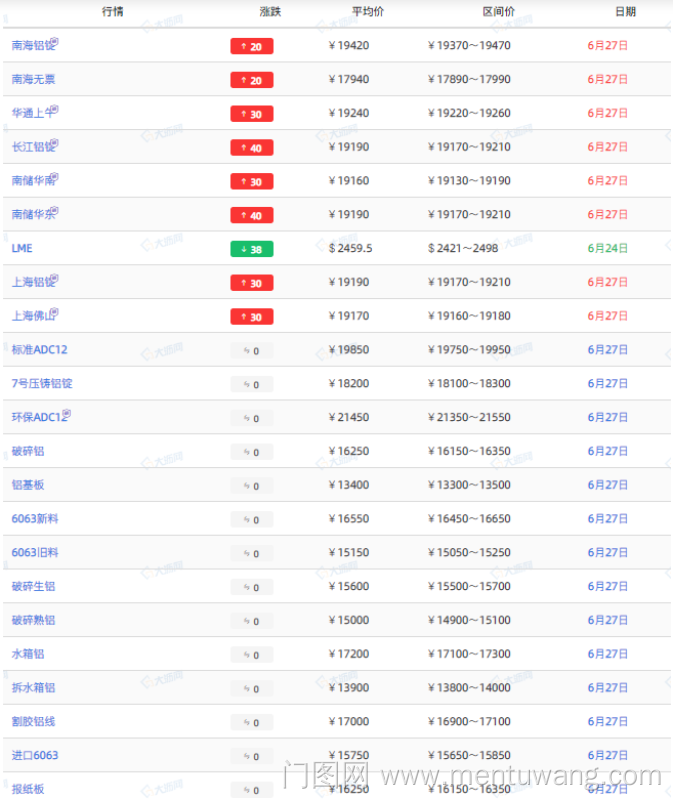This screenshot has width=673, height=800.
Task: Go to the 破碎生铝 price details
Action: [x=33, y=586]
